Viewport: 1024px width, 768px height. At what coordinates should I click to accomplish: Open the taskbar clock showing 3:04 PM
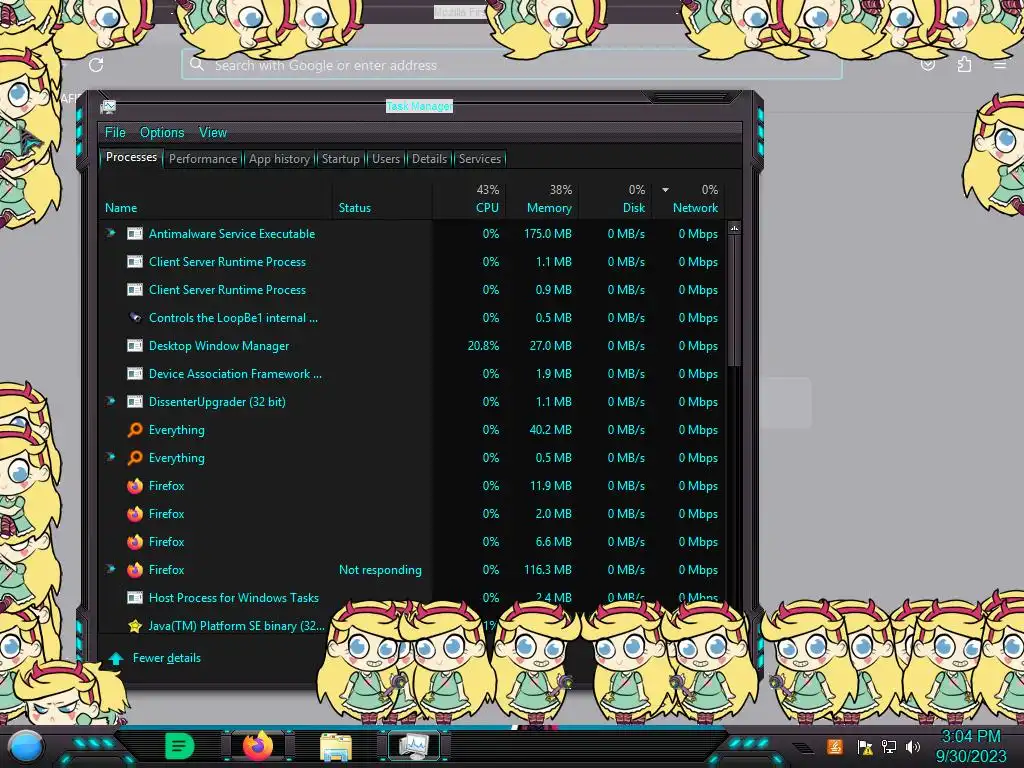[971, 746]
